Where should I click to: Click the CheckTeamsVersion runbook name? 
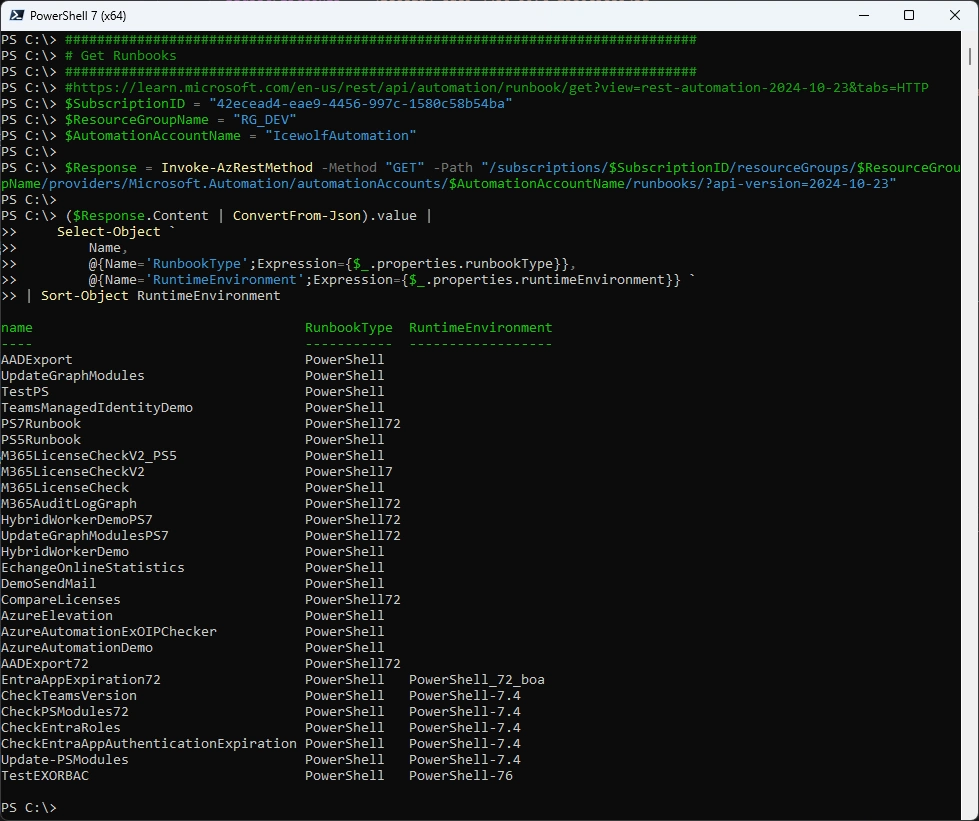[x=69, y=696]
